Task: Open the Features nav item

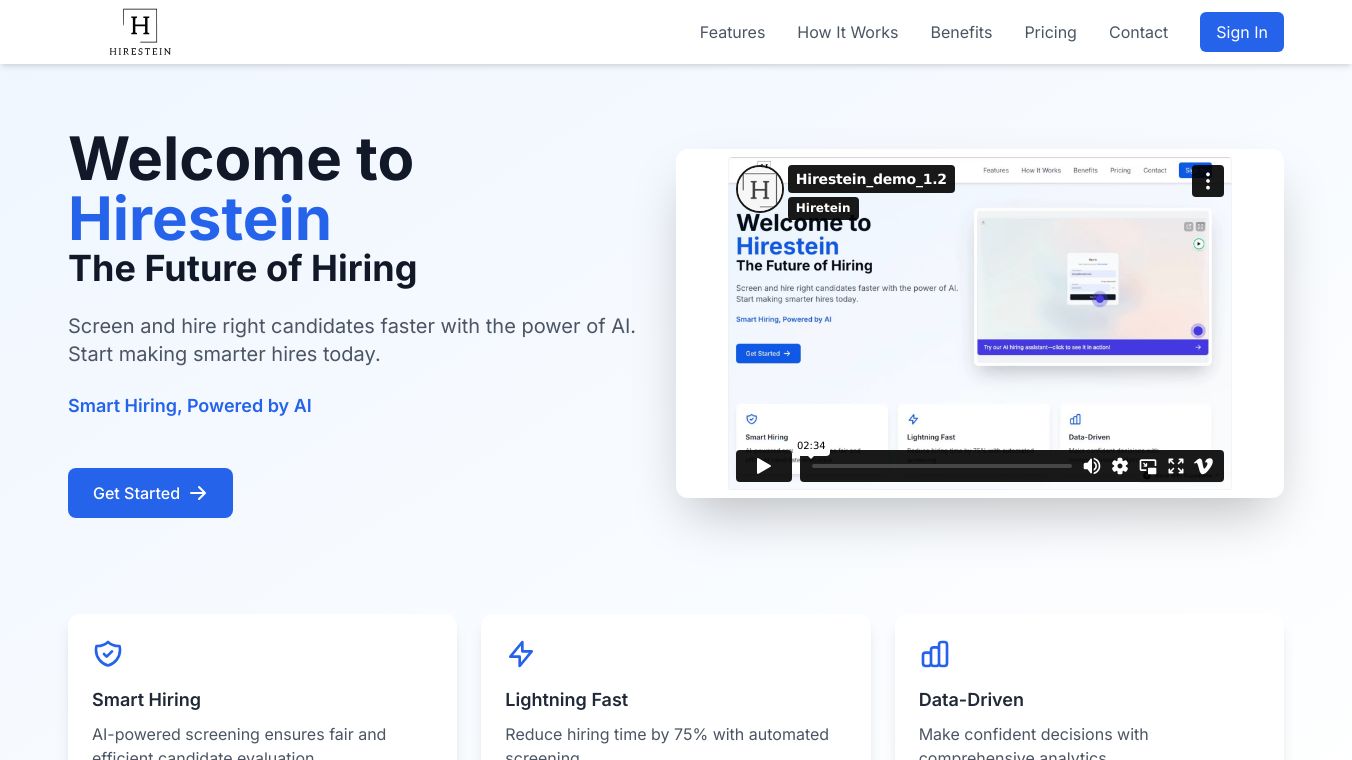Action: tap(732, 32)
